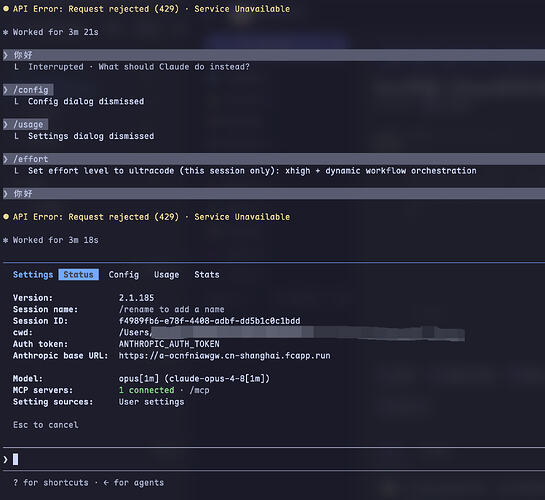Open the Stats tab
The image size is (545, 500).
(x=207, y=274)
